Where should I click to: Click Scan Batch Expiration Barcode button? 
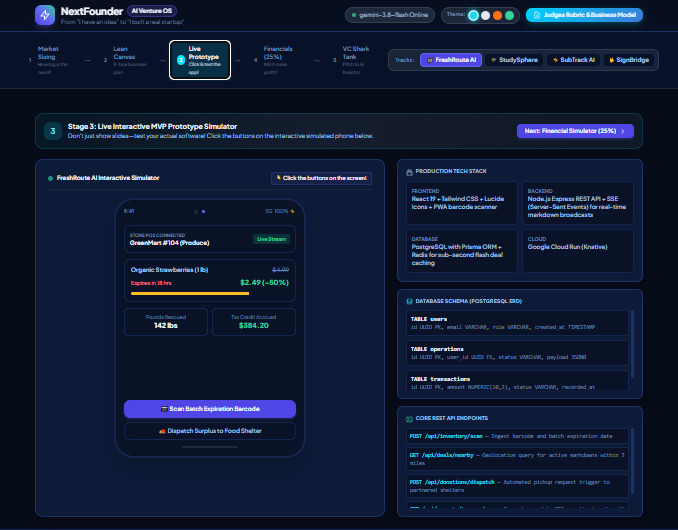pyautogui.click(x=210, y=409)
